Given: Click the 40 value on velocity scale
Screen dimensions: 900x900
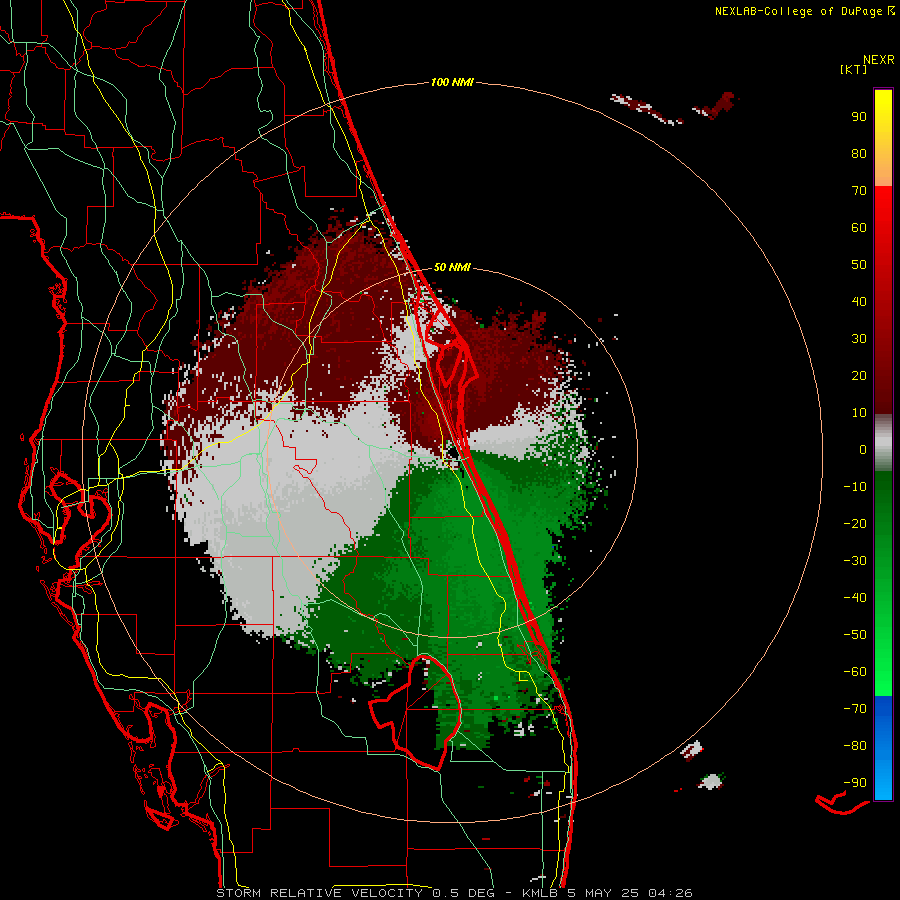Looking at the screenshot, I should click(859, 301).
